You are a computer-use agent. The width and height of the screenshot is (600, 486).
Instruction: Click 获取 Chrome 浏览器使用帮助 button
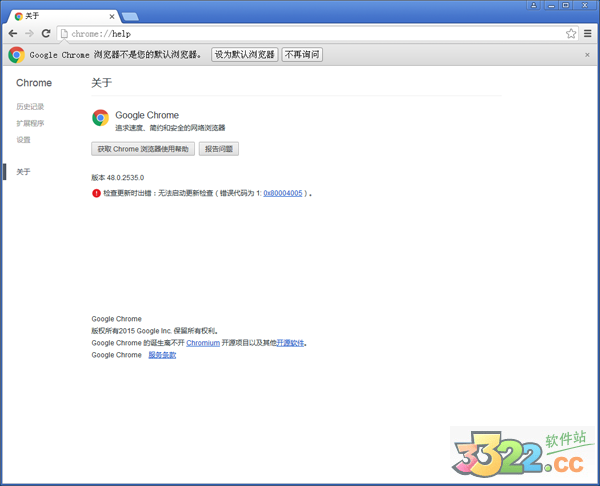pos(143,149)
